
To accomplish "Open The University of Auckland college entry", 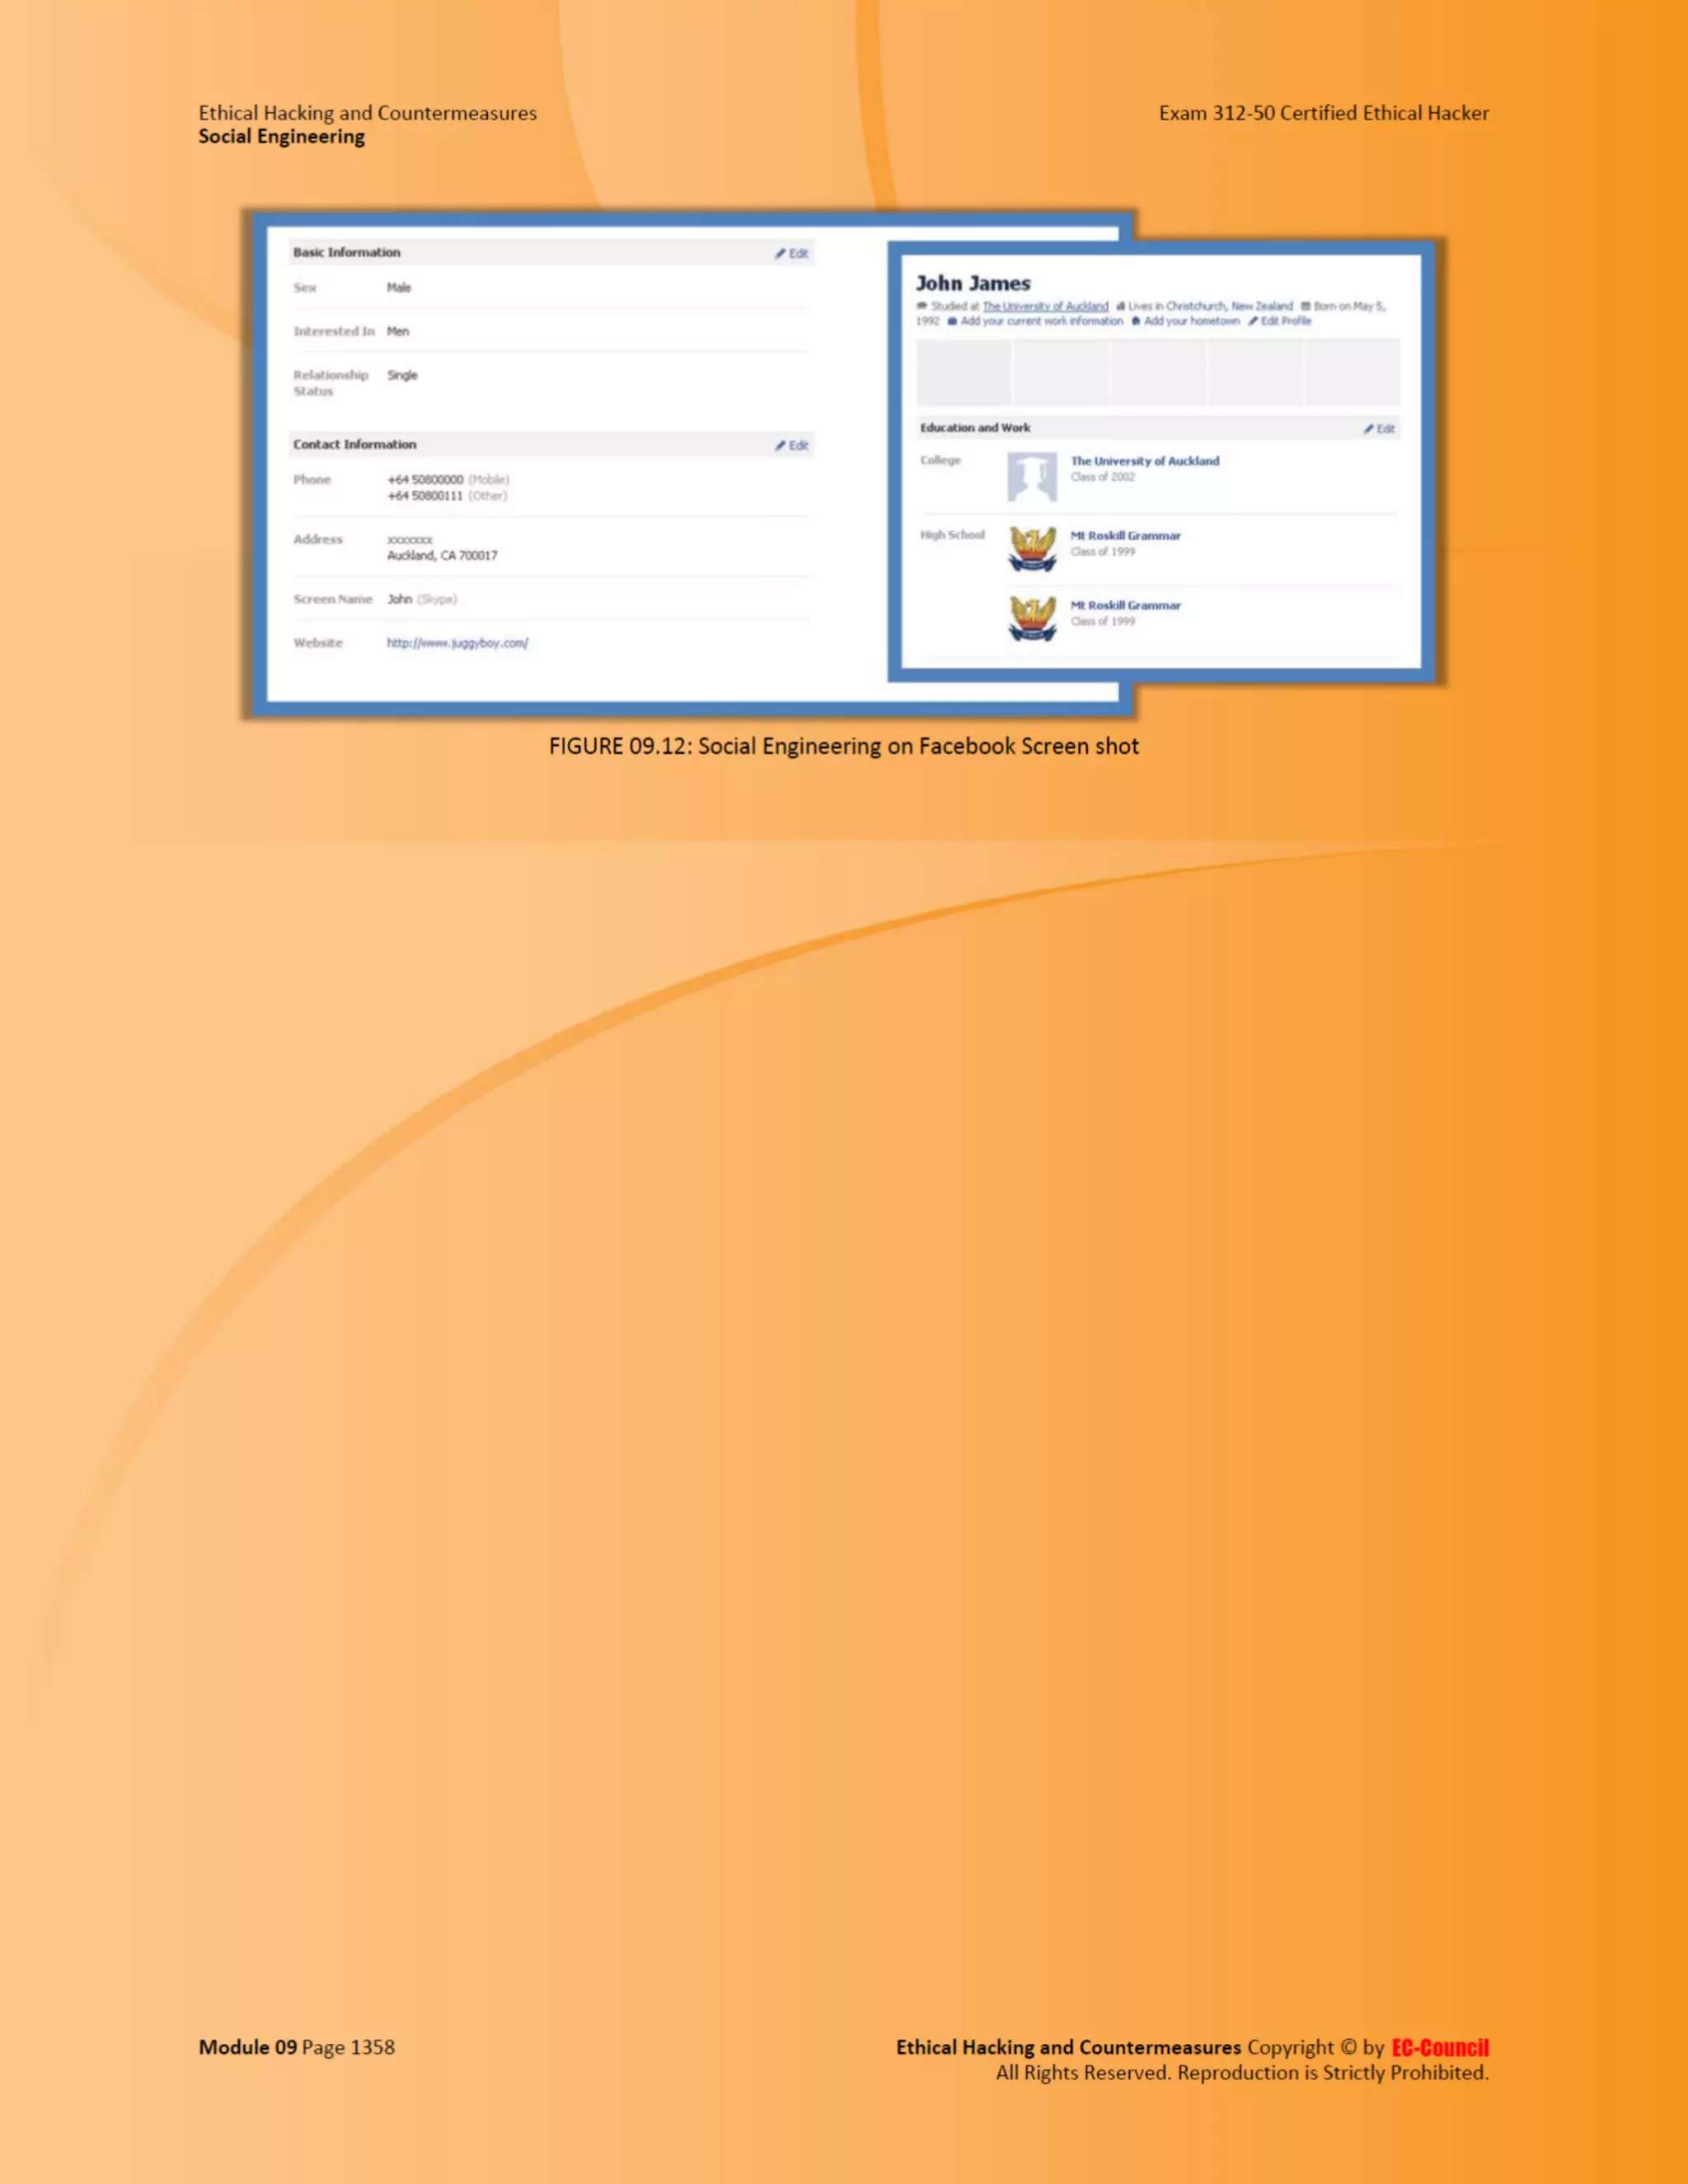I will [x=1144, y=461].
